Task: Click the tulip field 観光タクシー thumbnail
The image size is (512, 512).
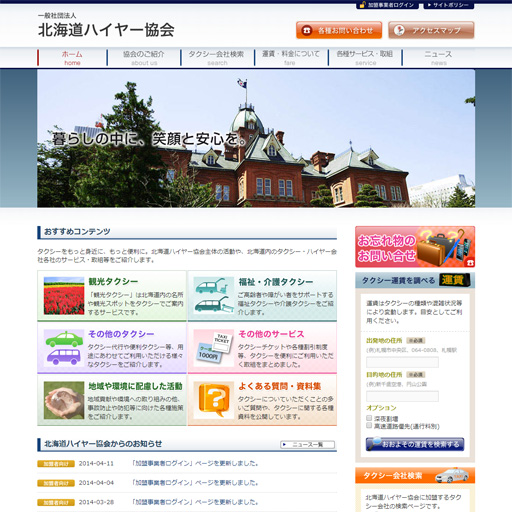Action: point(64,296)
